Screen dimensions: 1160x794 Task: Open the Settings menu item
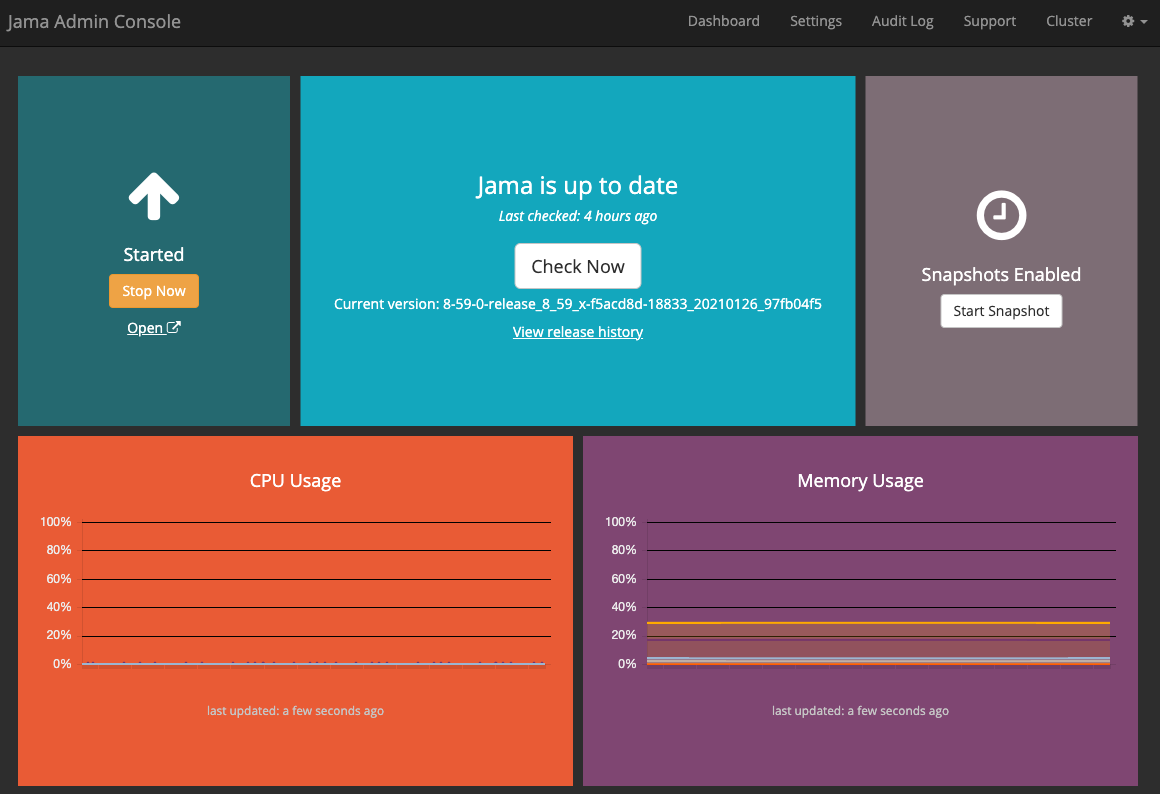[815, 21]
